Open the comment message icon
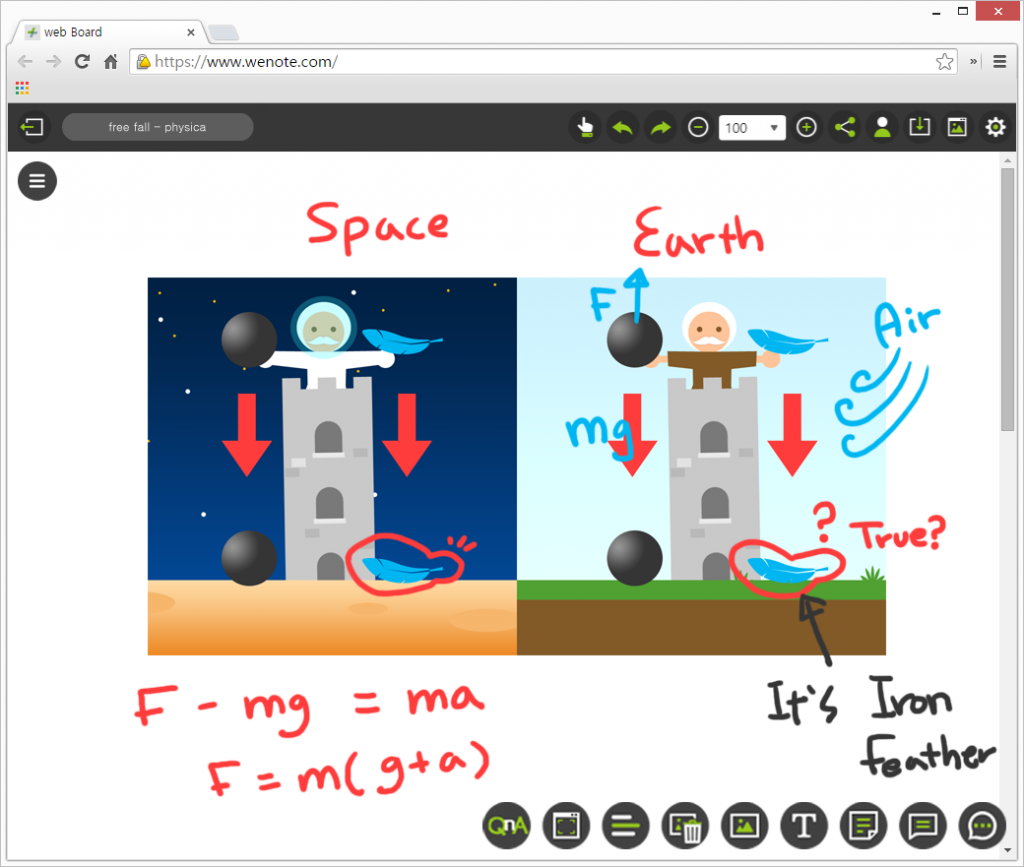1024x867 pixels. (x=923, y=826)
